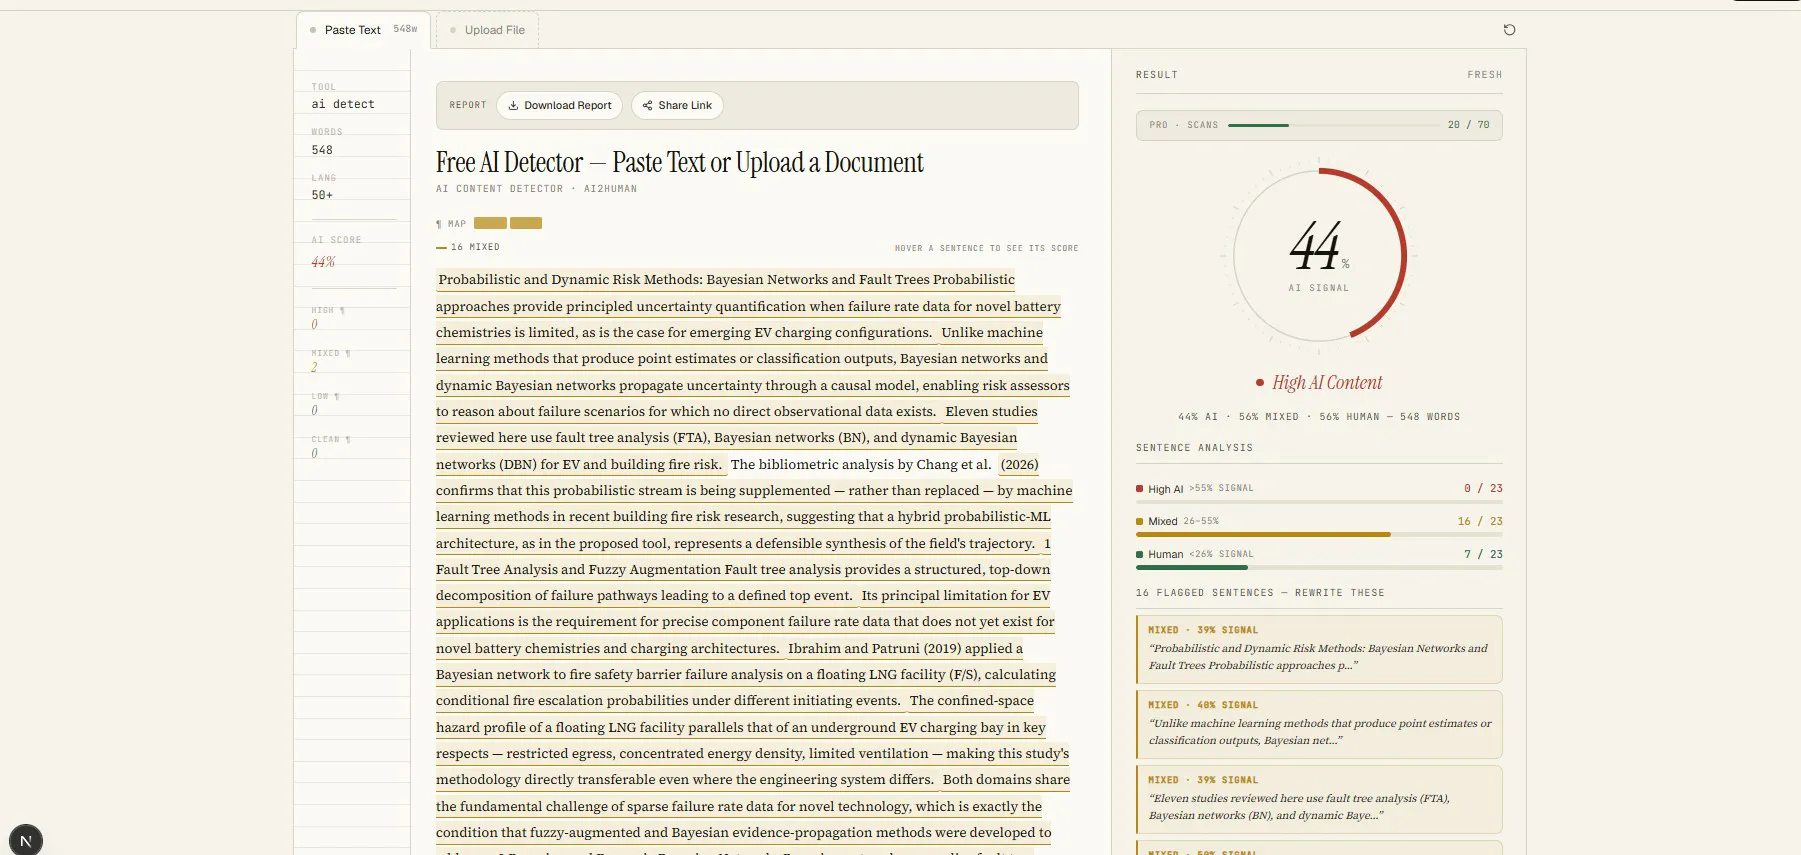Click the 44% AI signal gauge
This screenshot has width=1801, height=855.
[1319, 256]
